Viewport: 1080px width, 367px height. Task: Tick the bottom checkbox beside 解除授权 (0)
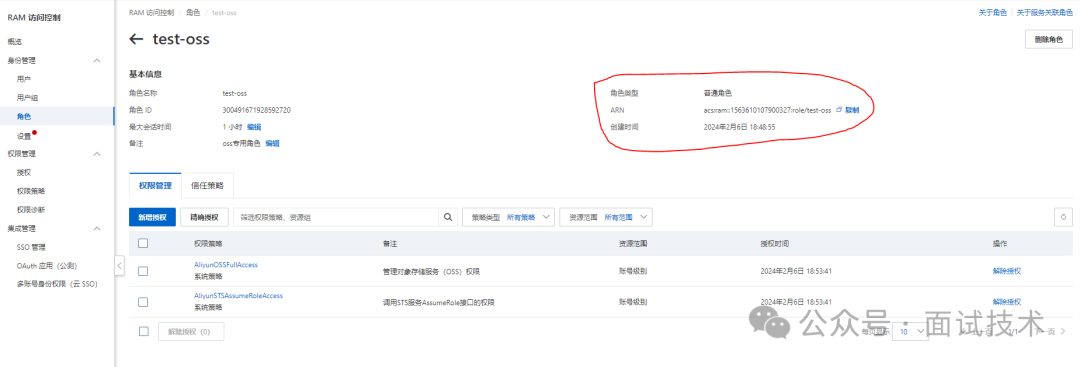click(x=143, y=331)
